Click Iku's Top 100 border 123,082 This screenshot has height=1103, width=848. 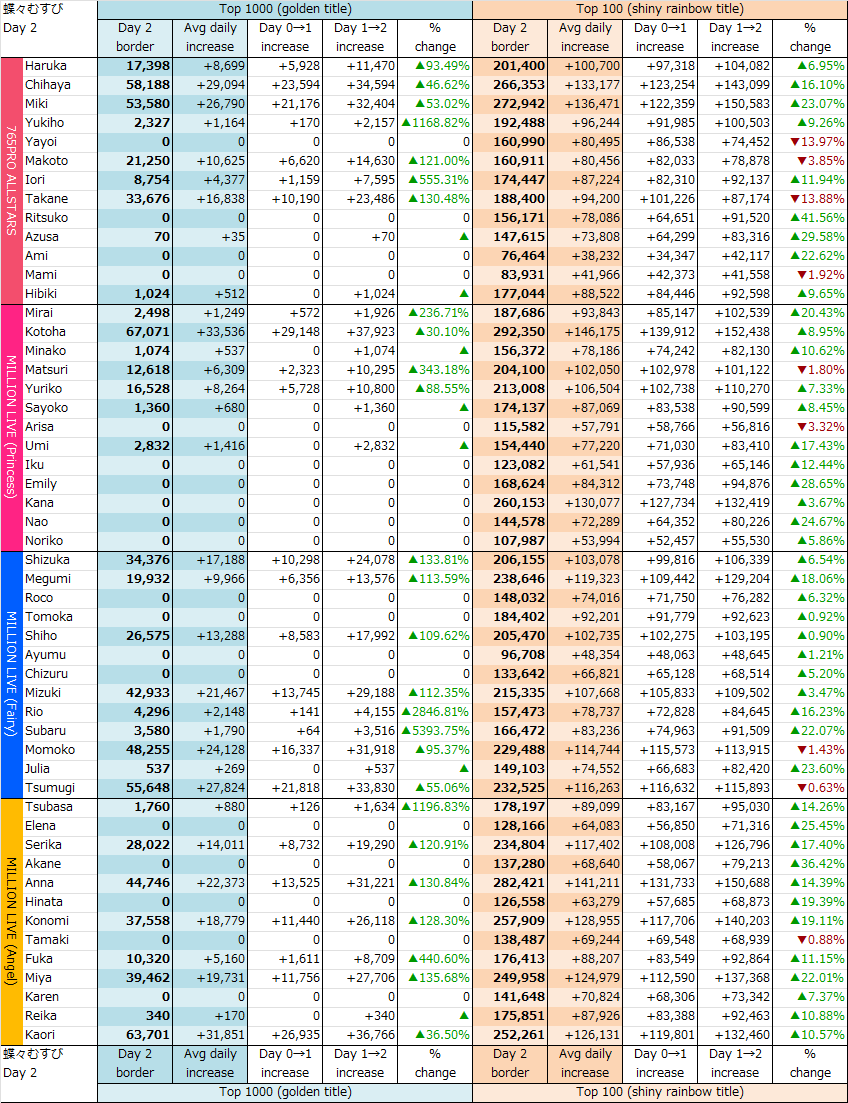[510, 465]
